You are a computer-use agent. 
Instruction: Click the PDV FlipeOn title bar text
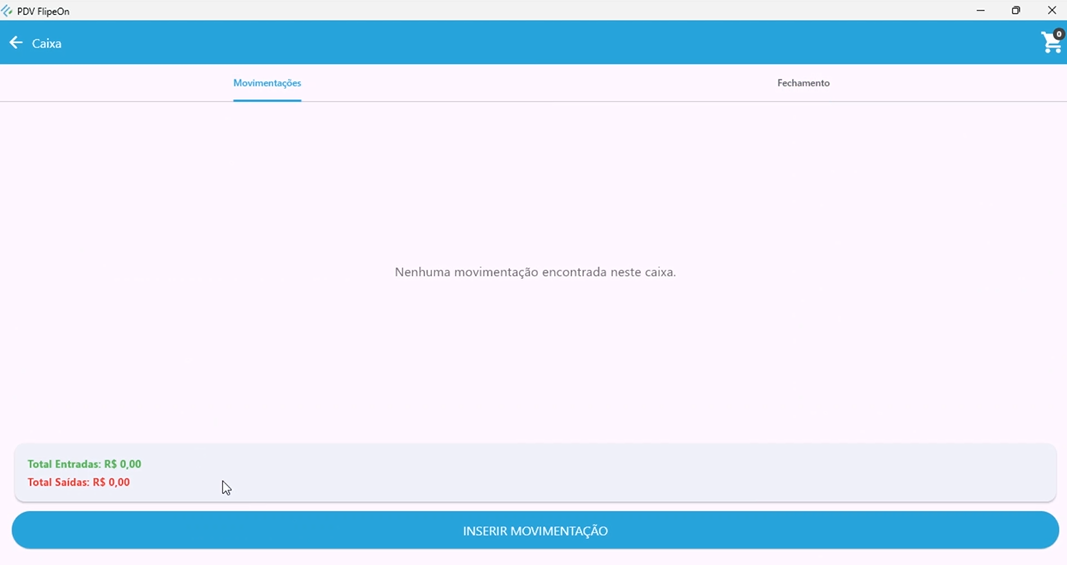pos(44,11)
